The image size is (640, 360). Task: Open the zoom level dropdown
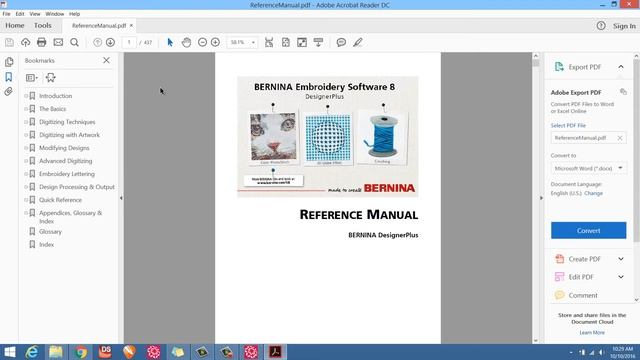[253, 42]
